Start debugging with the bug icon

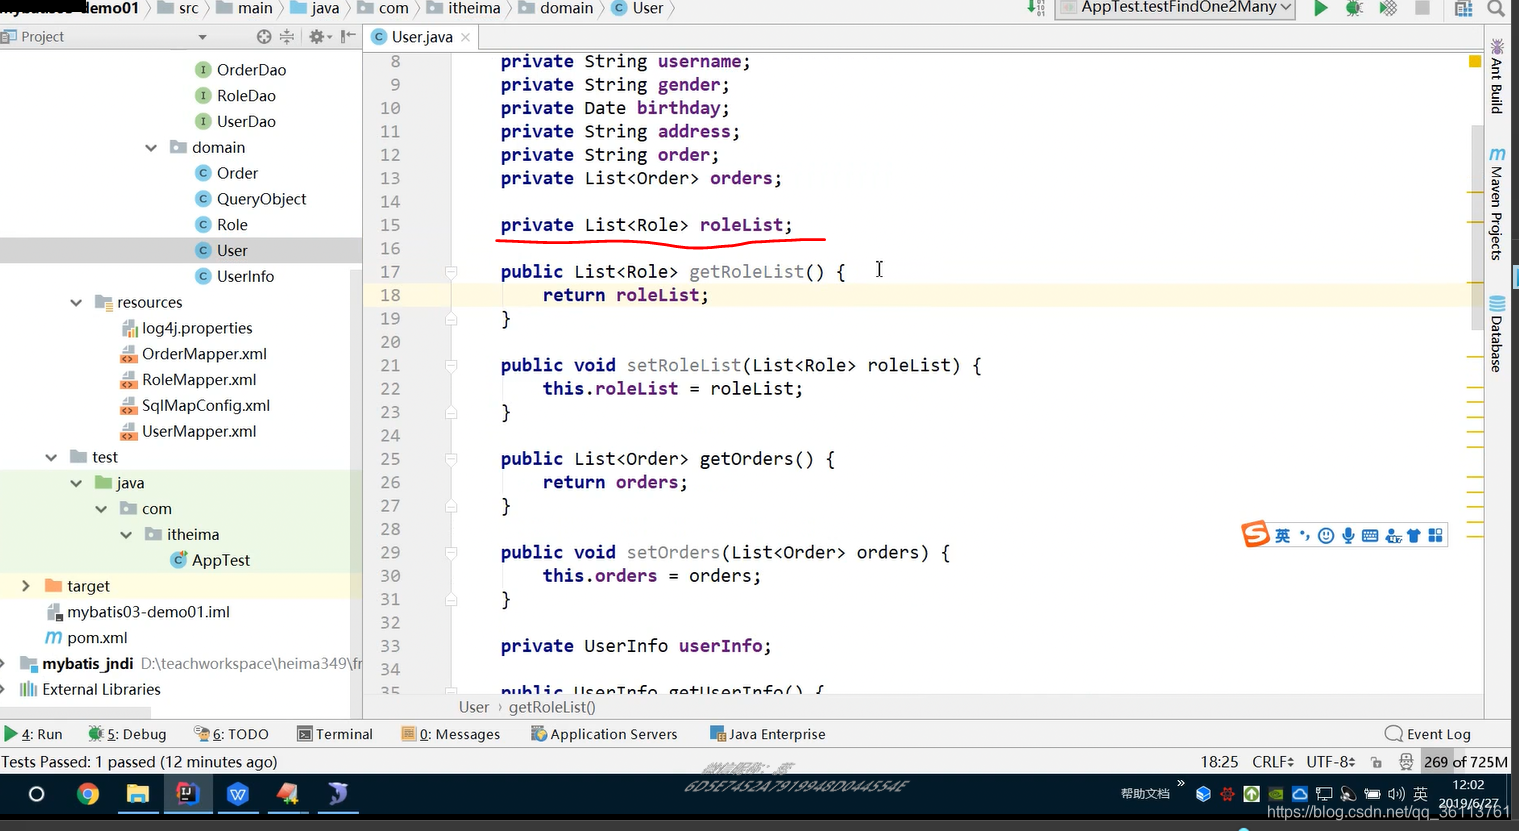pos(1354,8)
